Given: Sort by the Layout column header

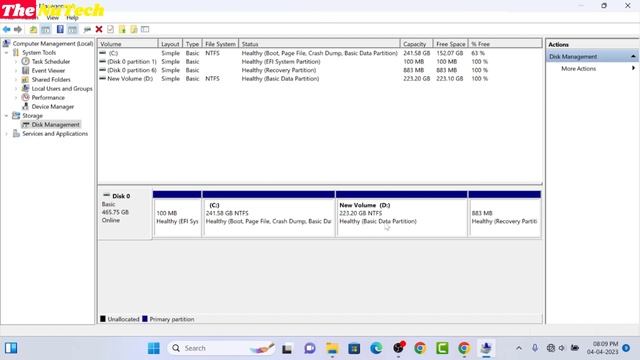Looking at the screenshot, I should pyautogui.click(x=170, y=44).
